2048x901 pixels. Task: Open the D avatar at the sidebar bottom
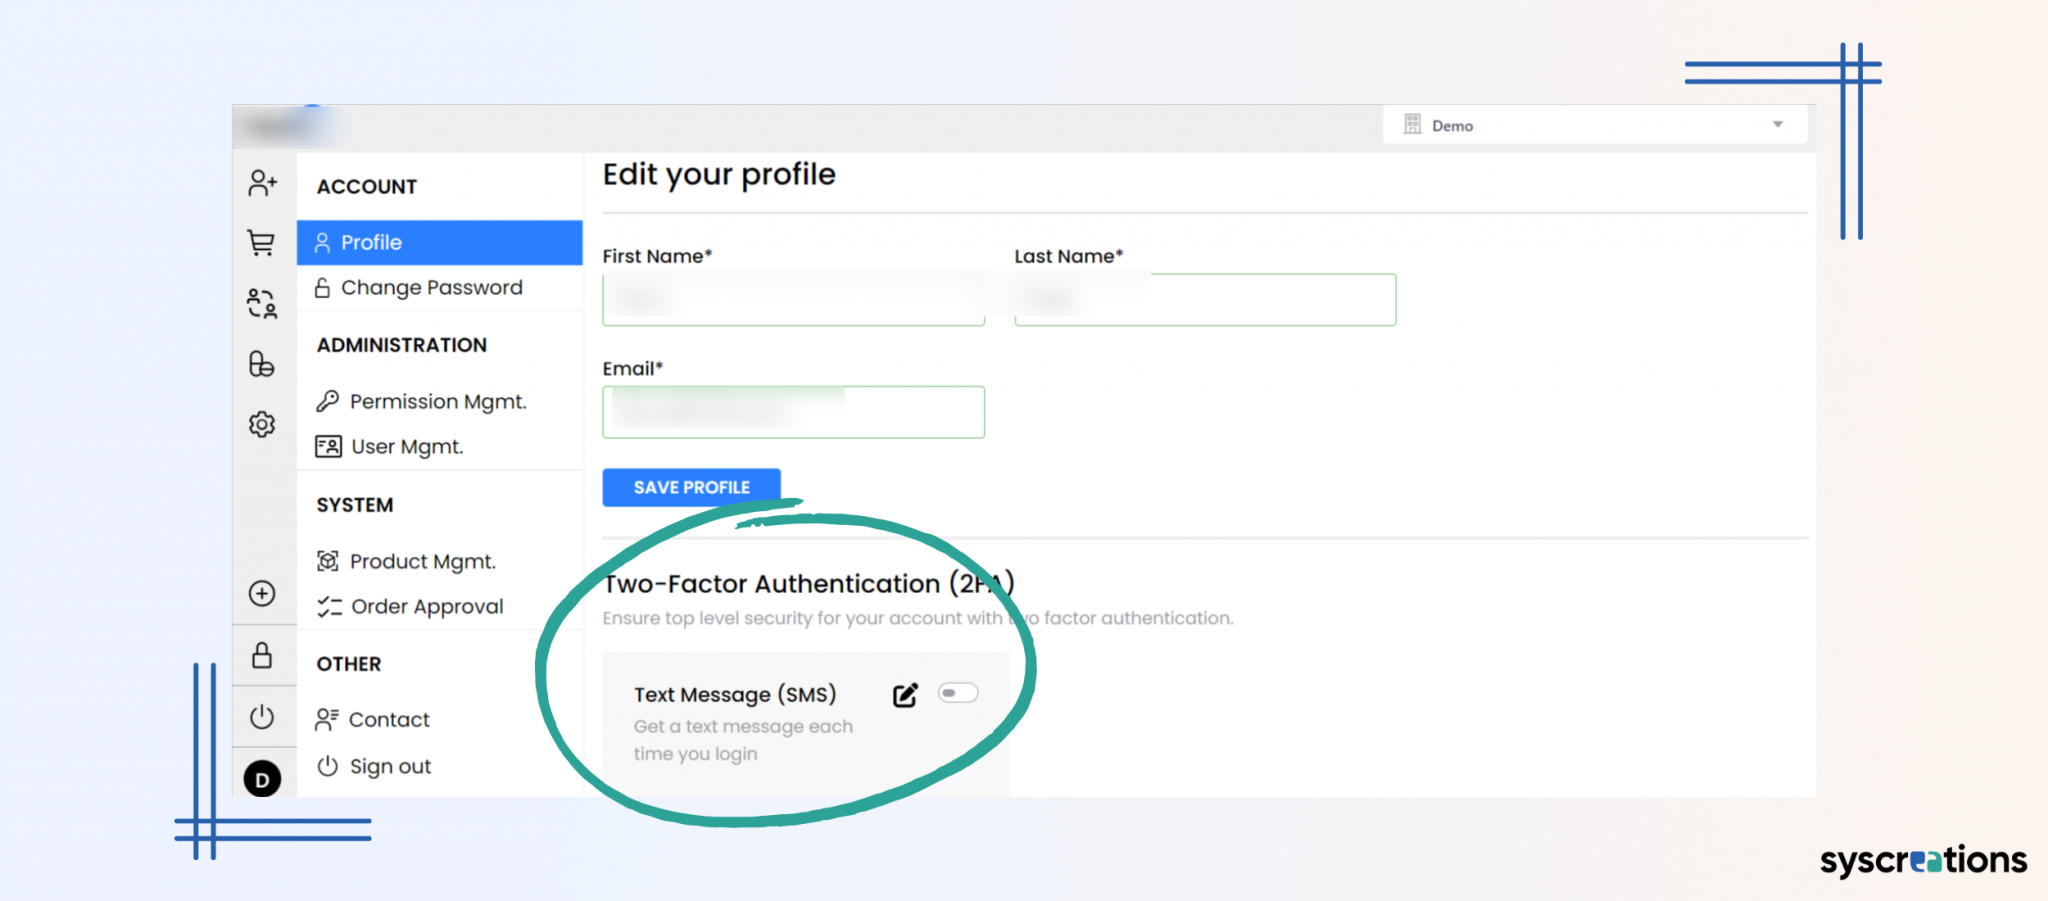(x=262, y=779)
